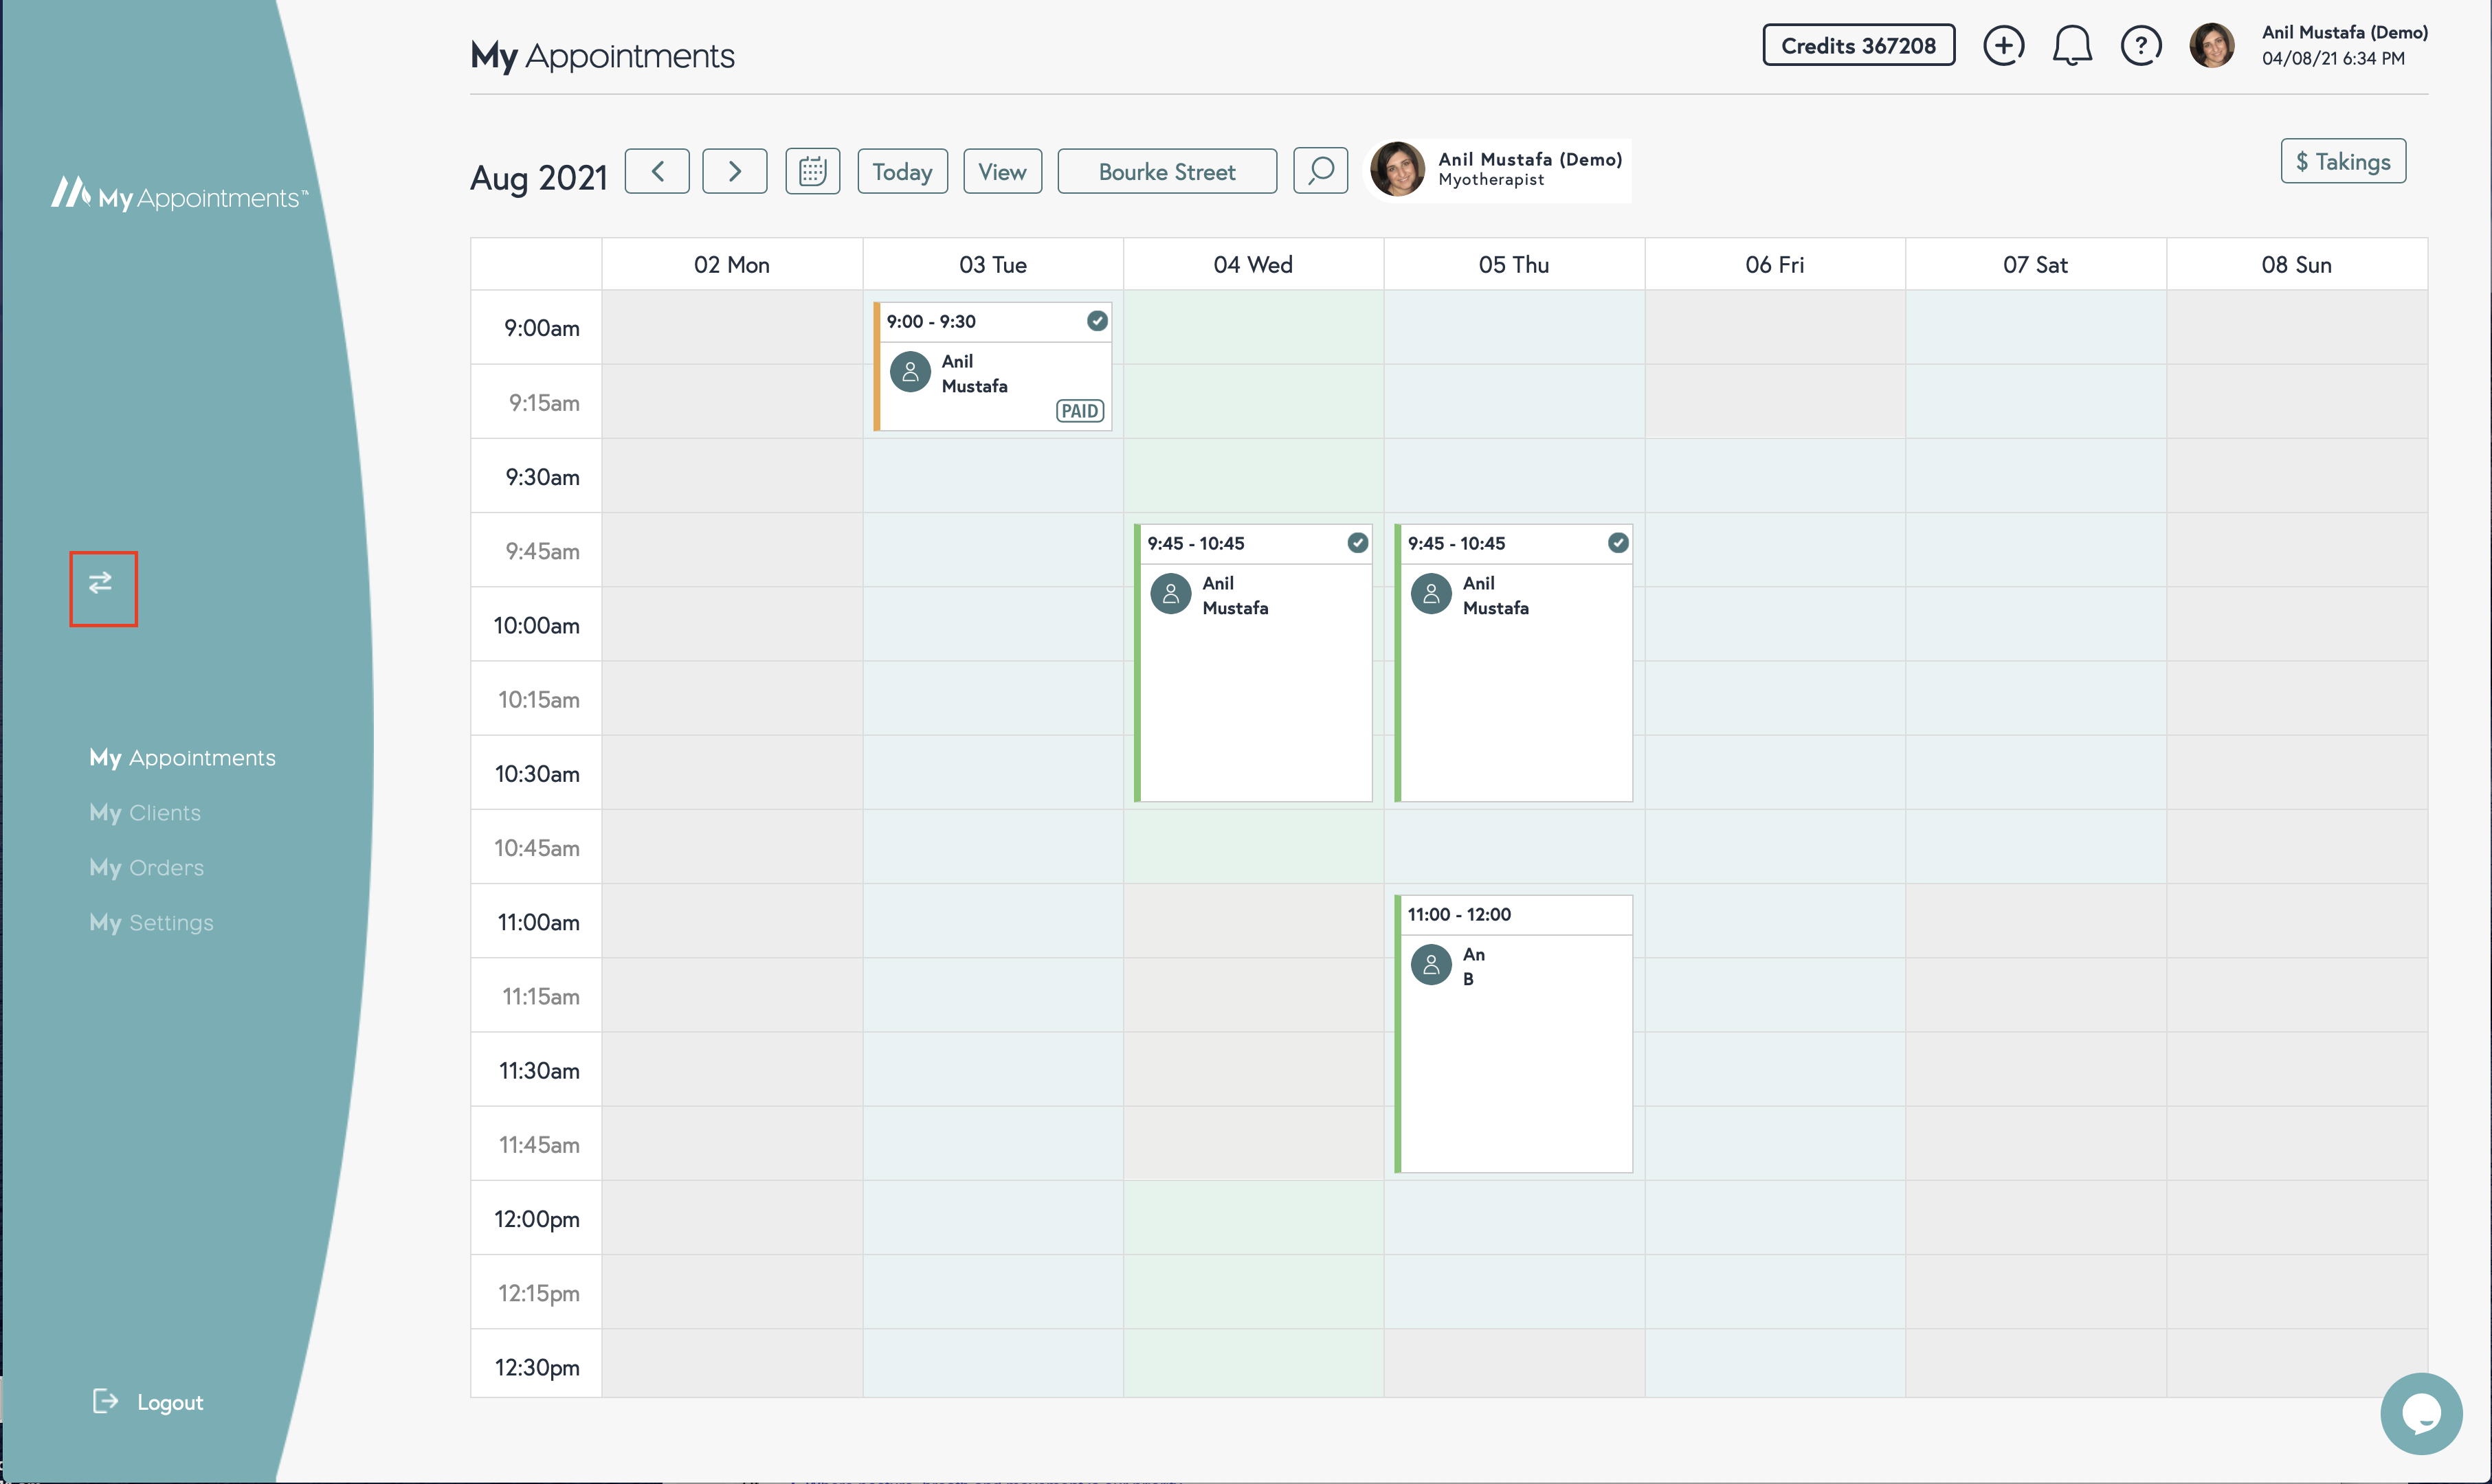Toggle checkmark on Thursday 9:45 appointment
Screen dimensions: 2492x1484
(x=1618, y=543)
